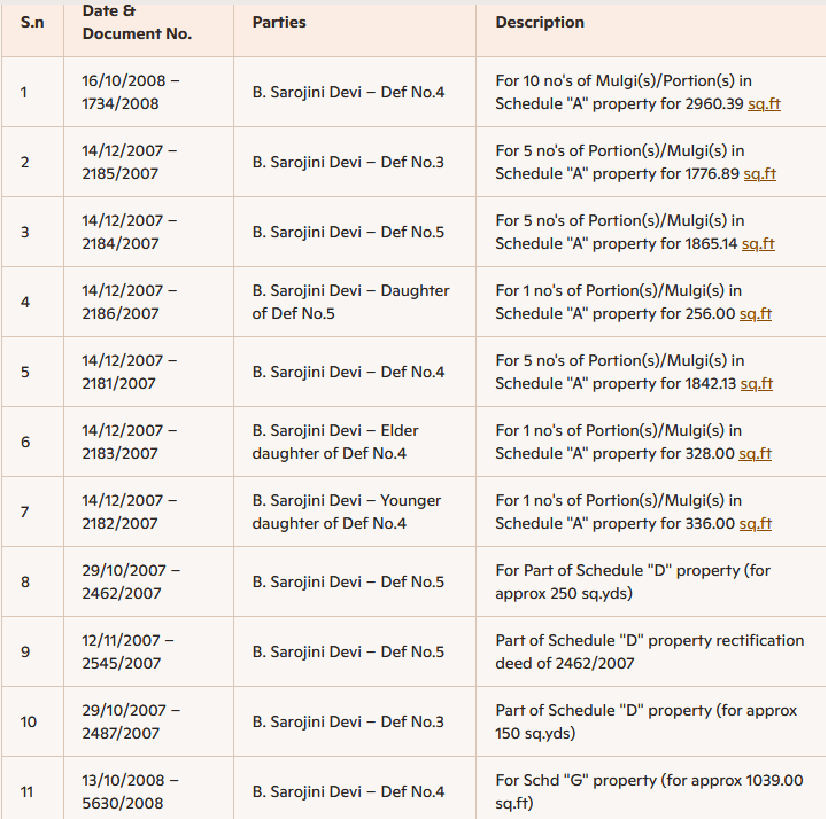Click the sq.ft link after 336.00

tap(755, 524)
